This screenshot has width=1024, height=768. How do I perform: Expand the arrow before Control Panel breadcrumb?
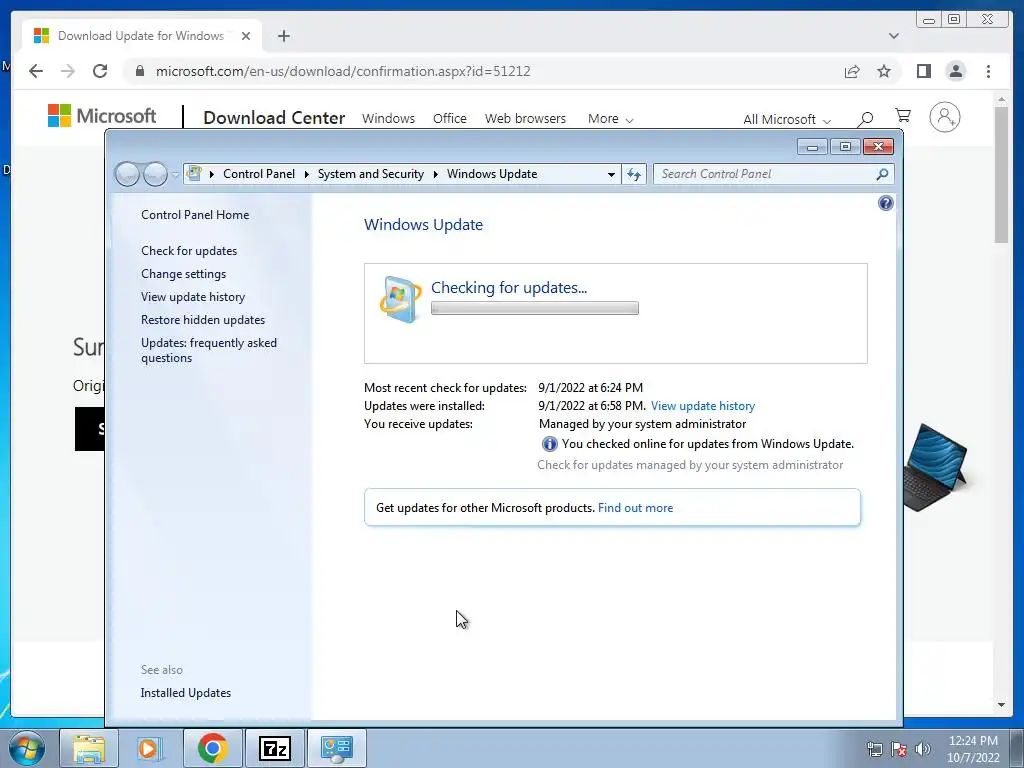212,174
